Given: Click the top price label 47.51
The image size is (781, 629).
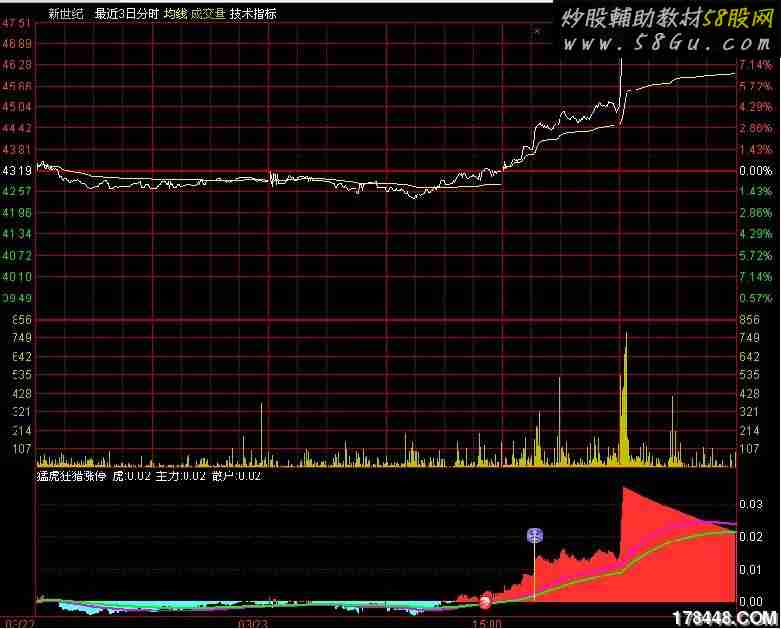Looking at the screenshot, I should (x=17, y=23).
